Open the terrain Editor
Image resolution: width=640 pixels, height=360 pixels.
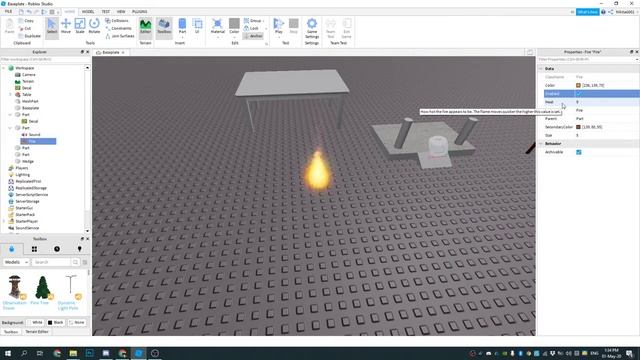(x=145, y=26)
